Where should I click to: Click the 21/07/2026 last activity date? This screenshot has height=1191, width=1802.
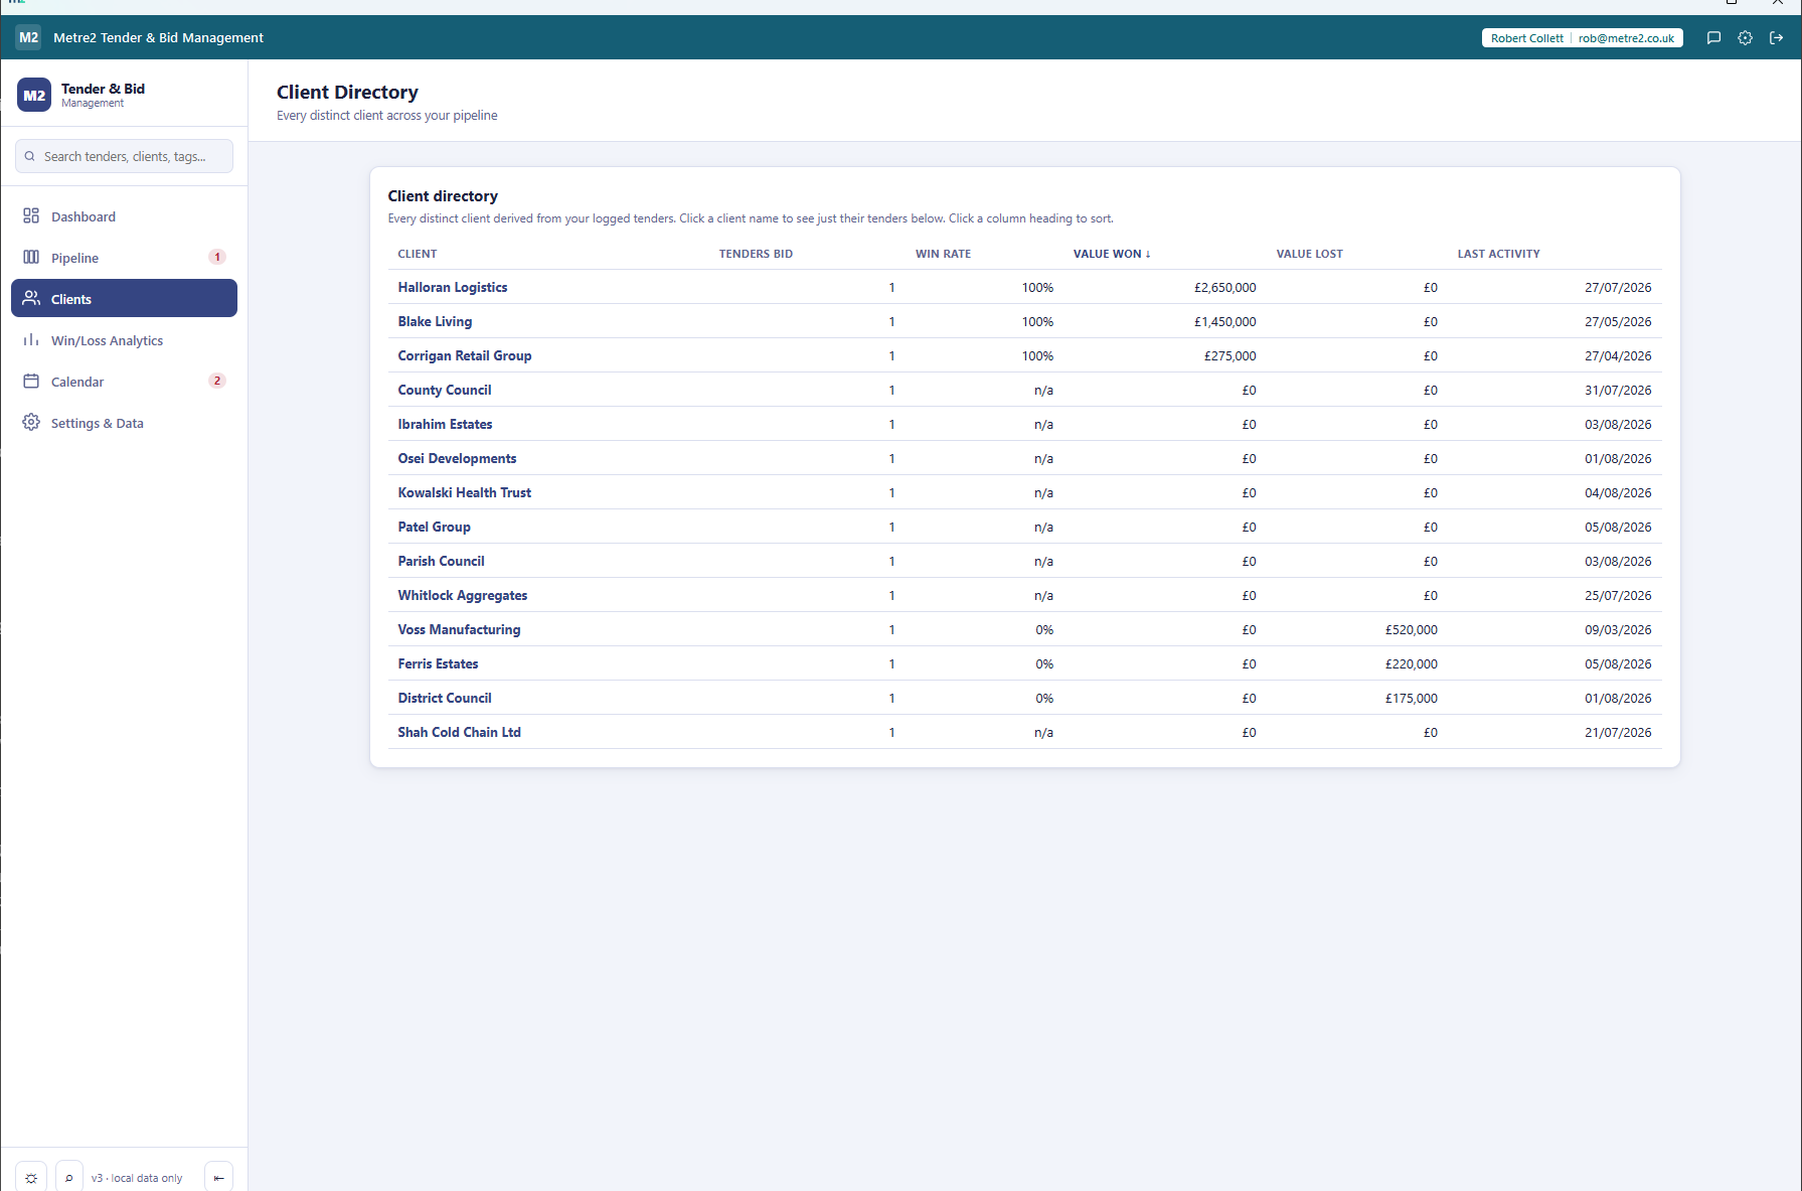1617,733
